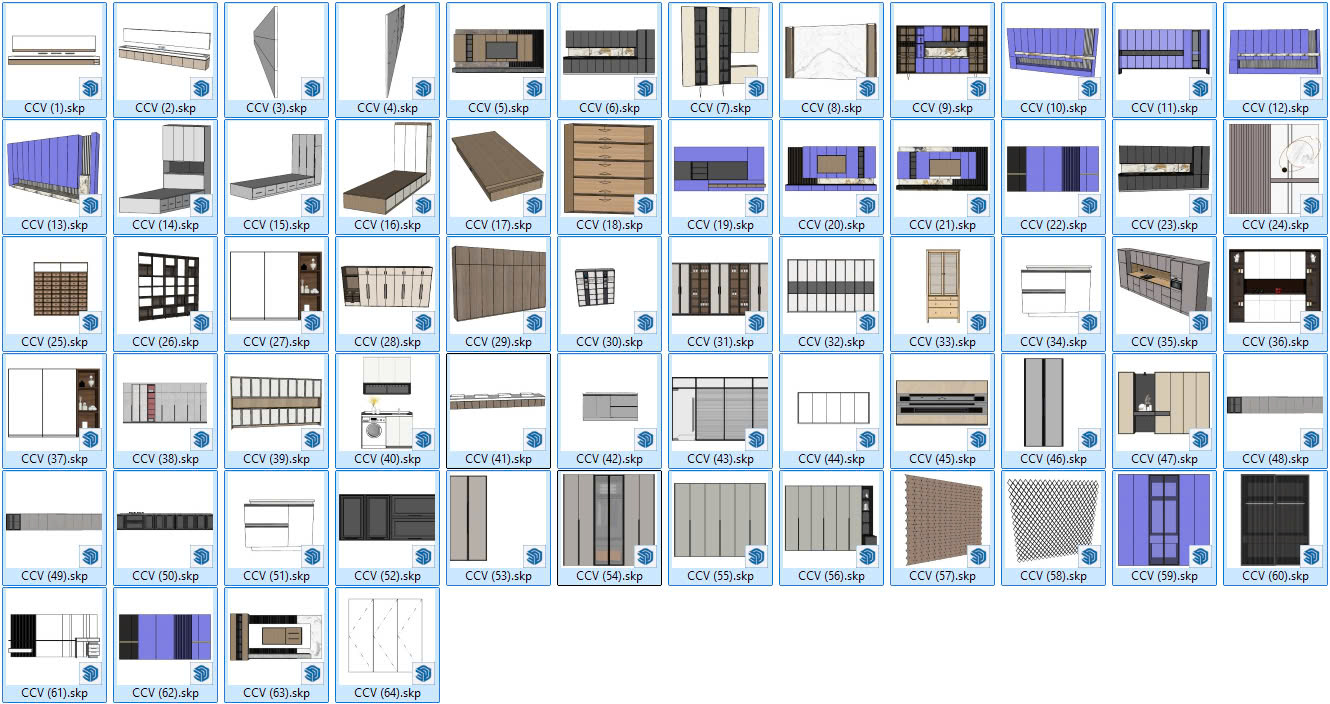Click the file name label CCV (24).skp
This screenshot has height=704, width=1330.
click(x=1275, y=225)
